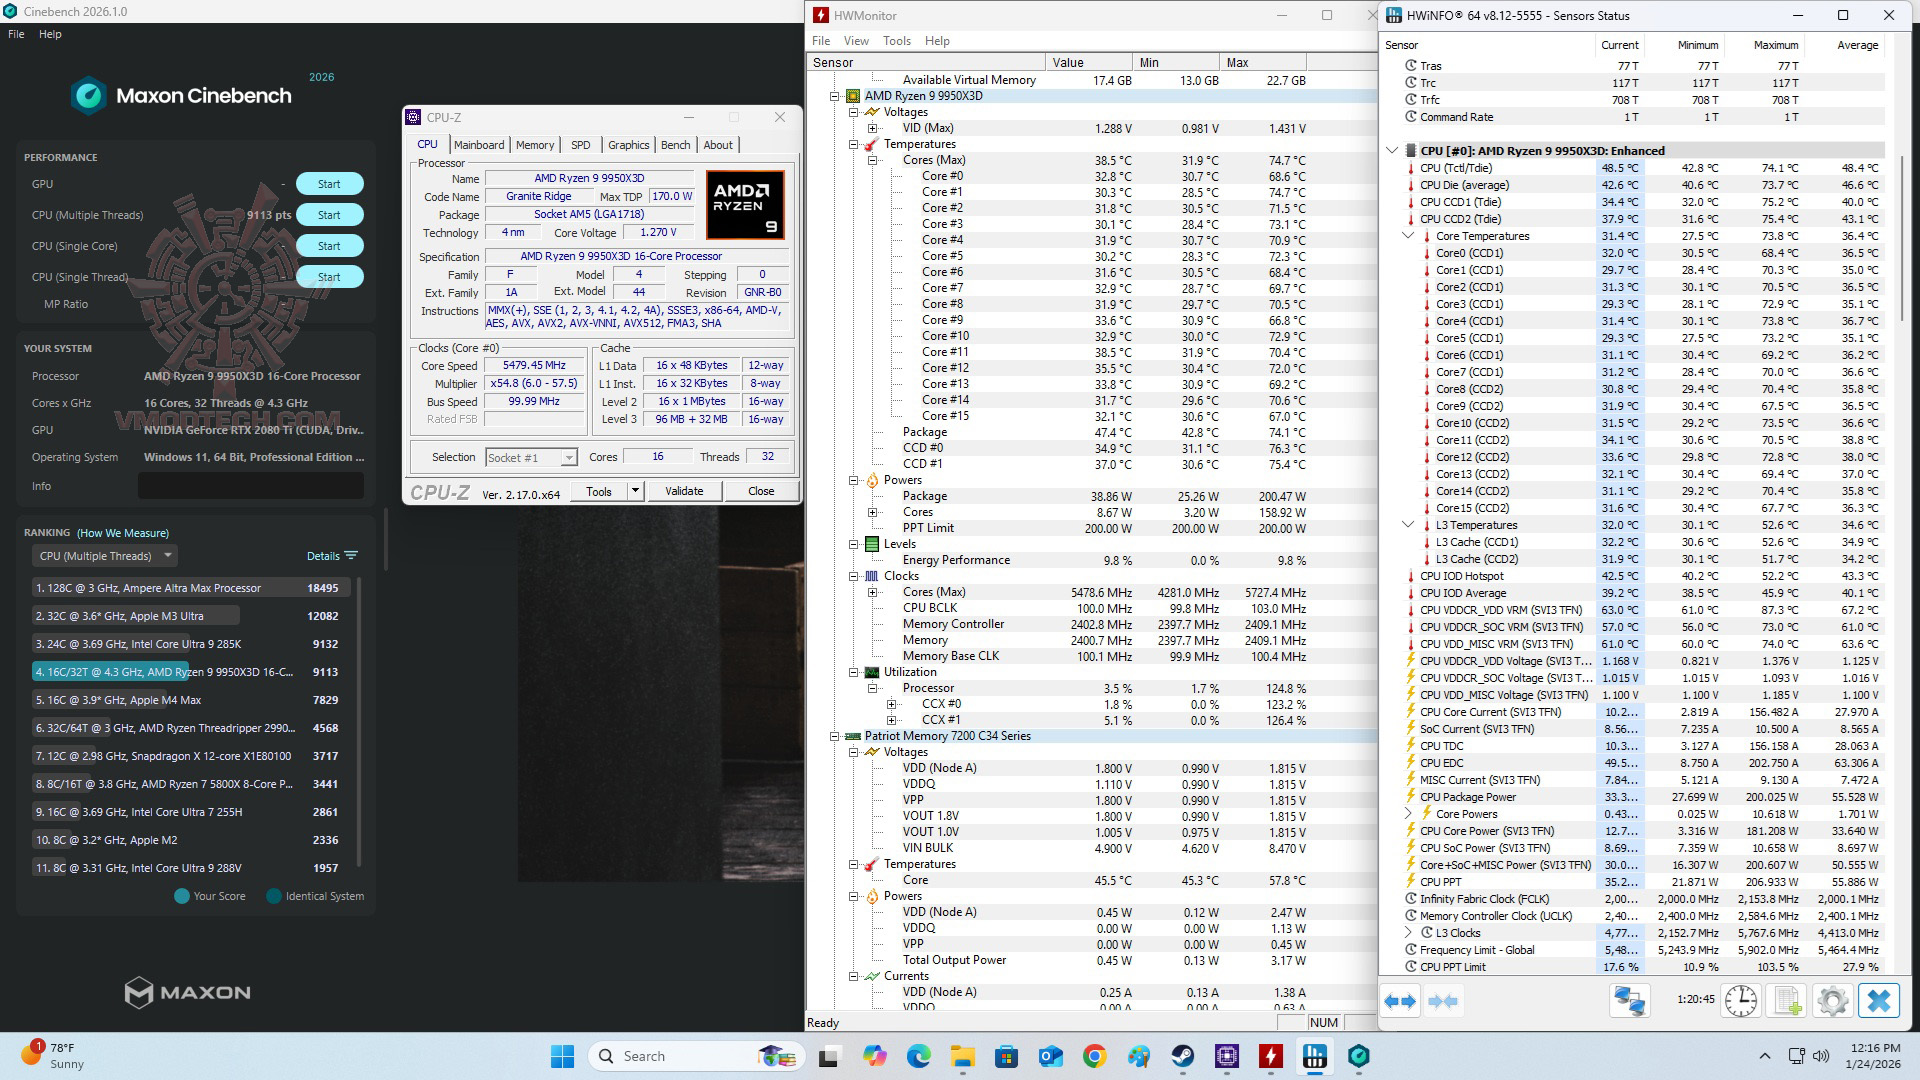Open the Socket #1 selection combo box
This screenshot has height=1080, width=1920.
click(531, 457)
